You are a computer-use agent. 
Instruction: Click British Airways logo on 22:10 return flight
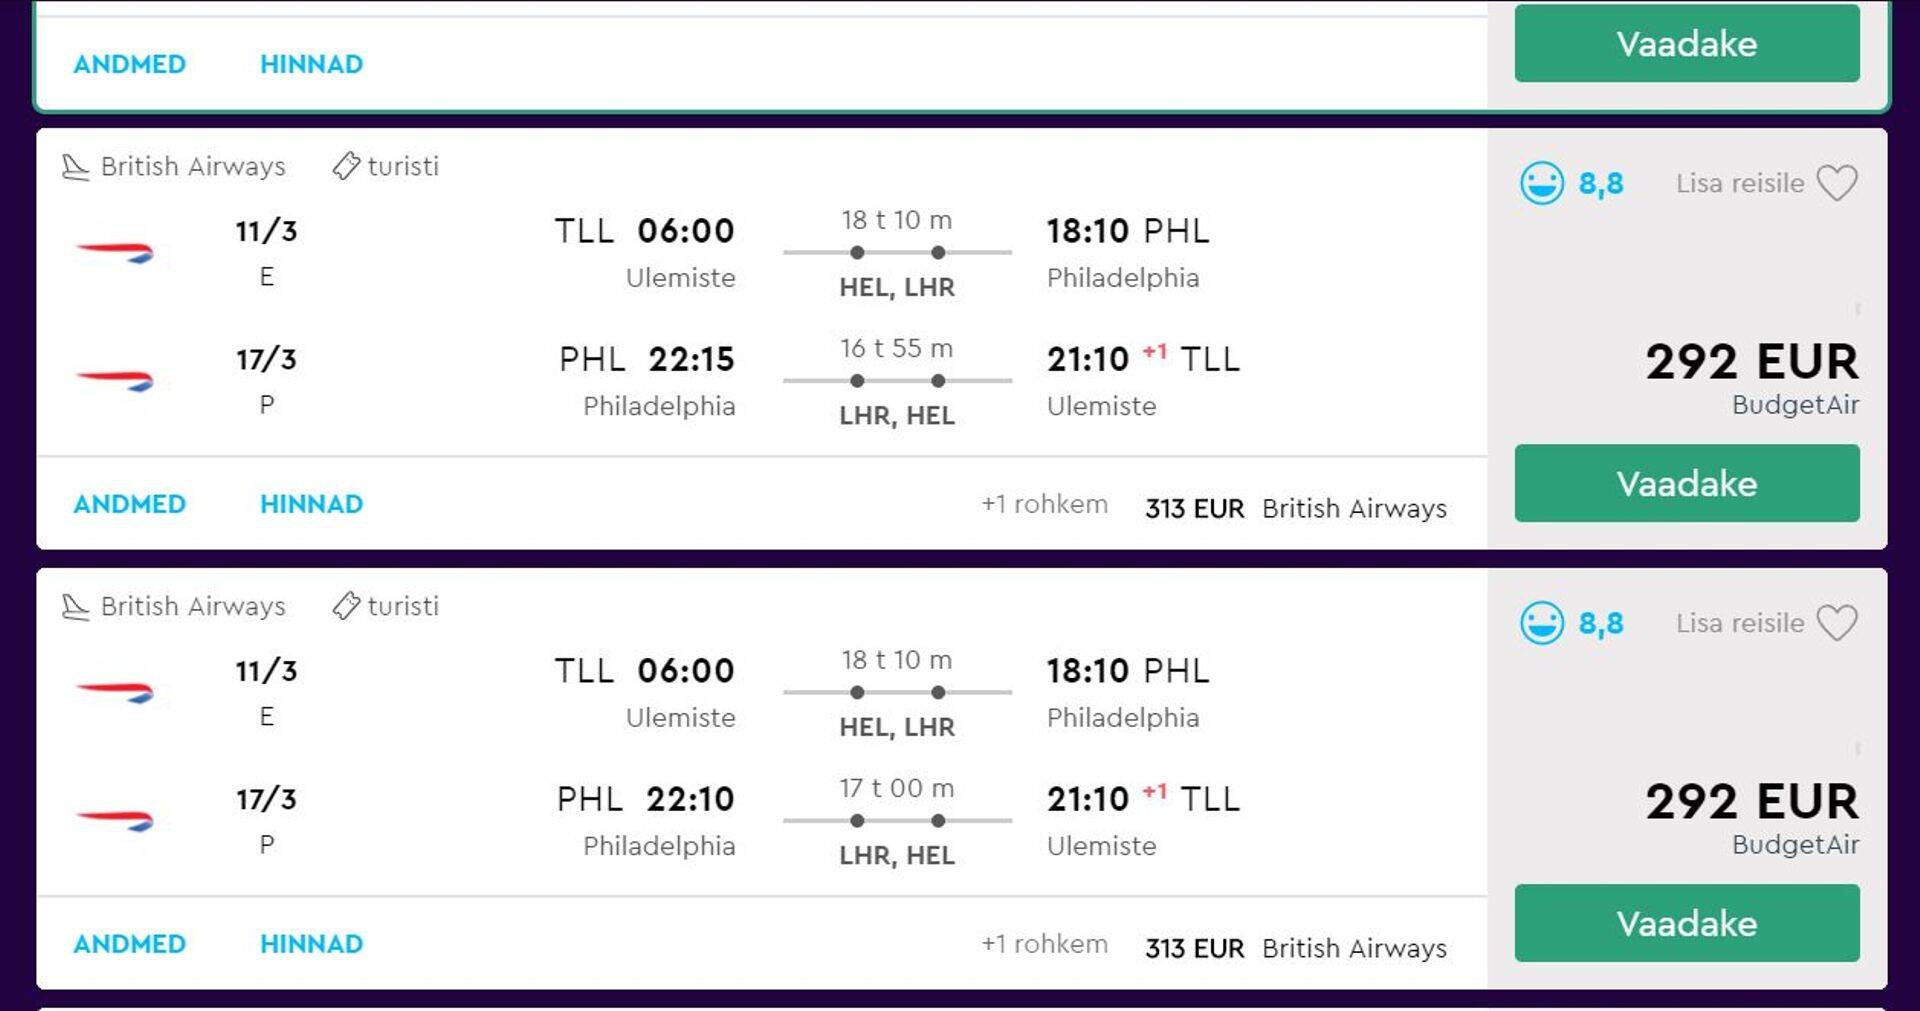click(115, 820)
